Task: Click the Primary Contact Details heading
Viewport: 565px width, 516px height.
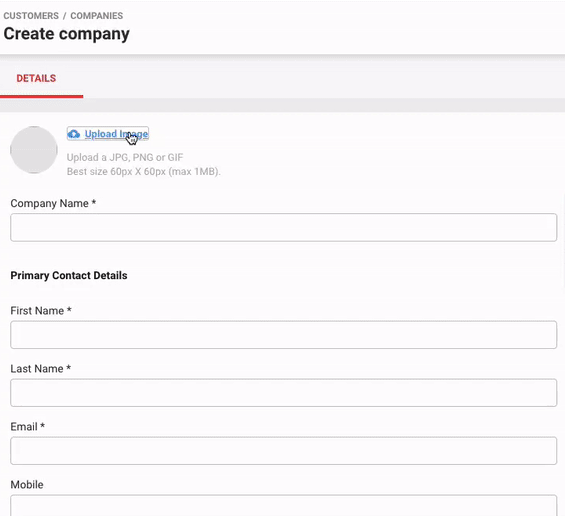Action: pos(69,275)
